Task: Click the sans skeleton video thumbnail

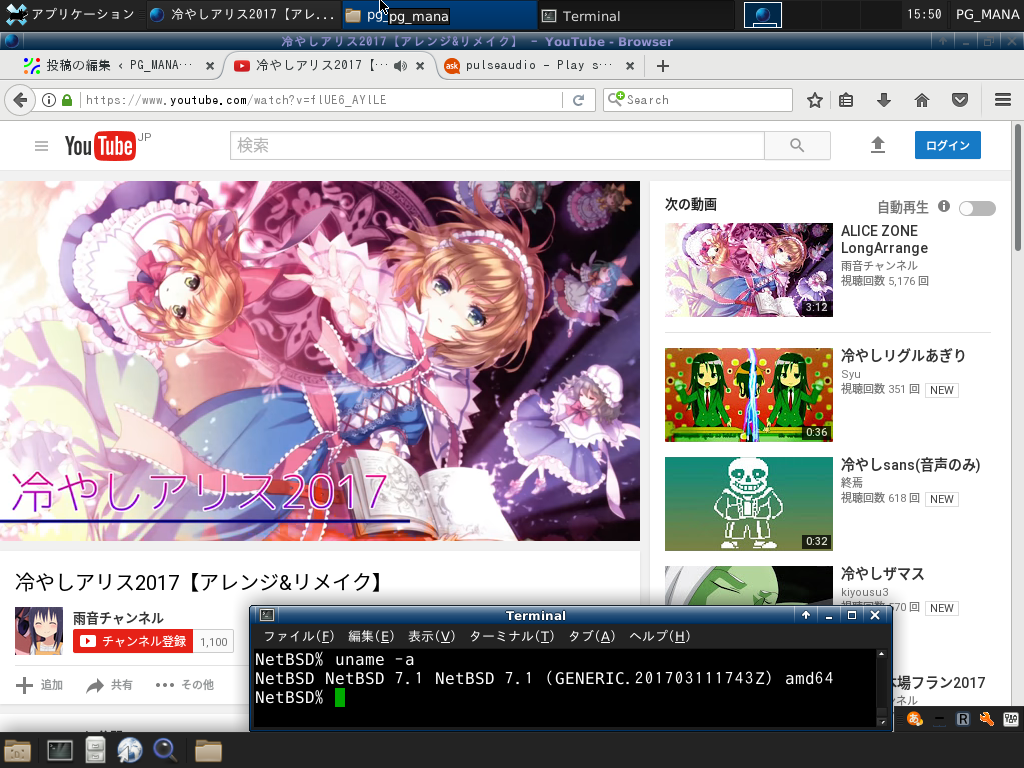Action: 748,504
